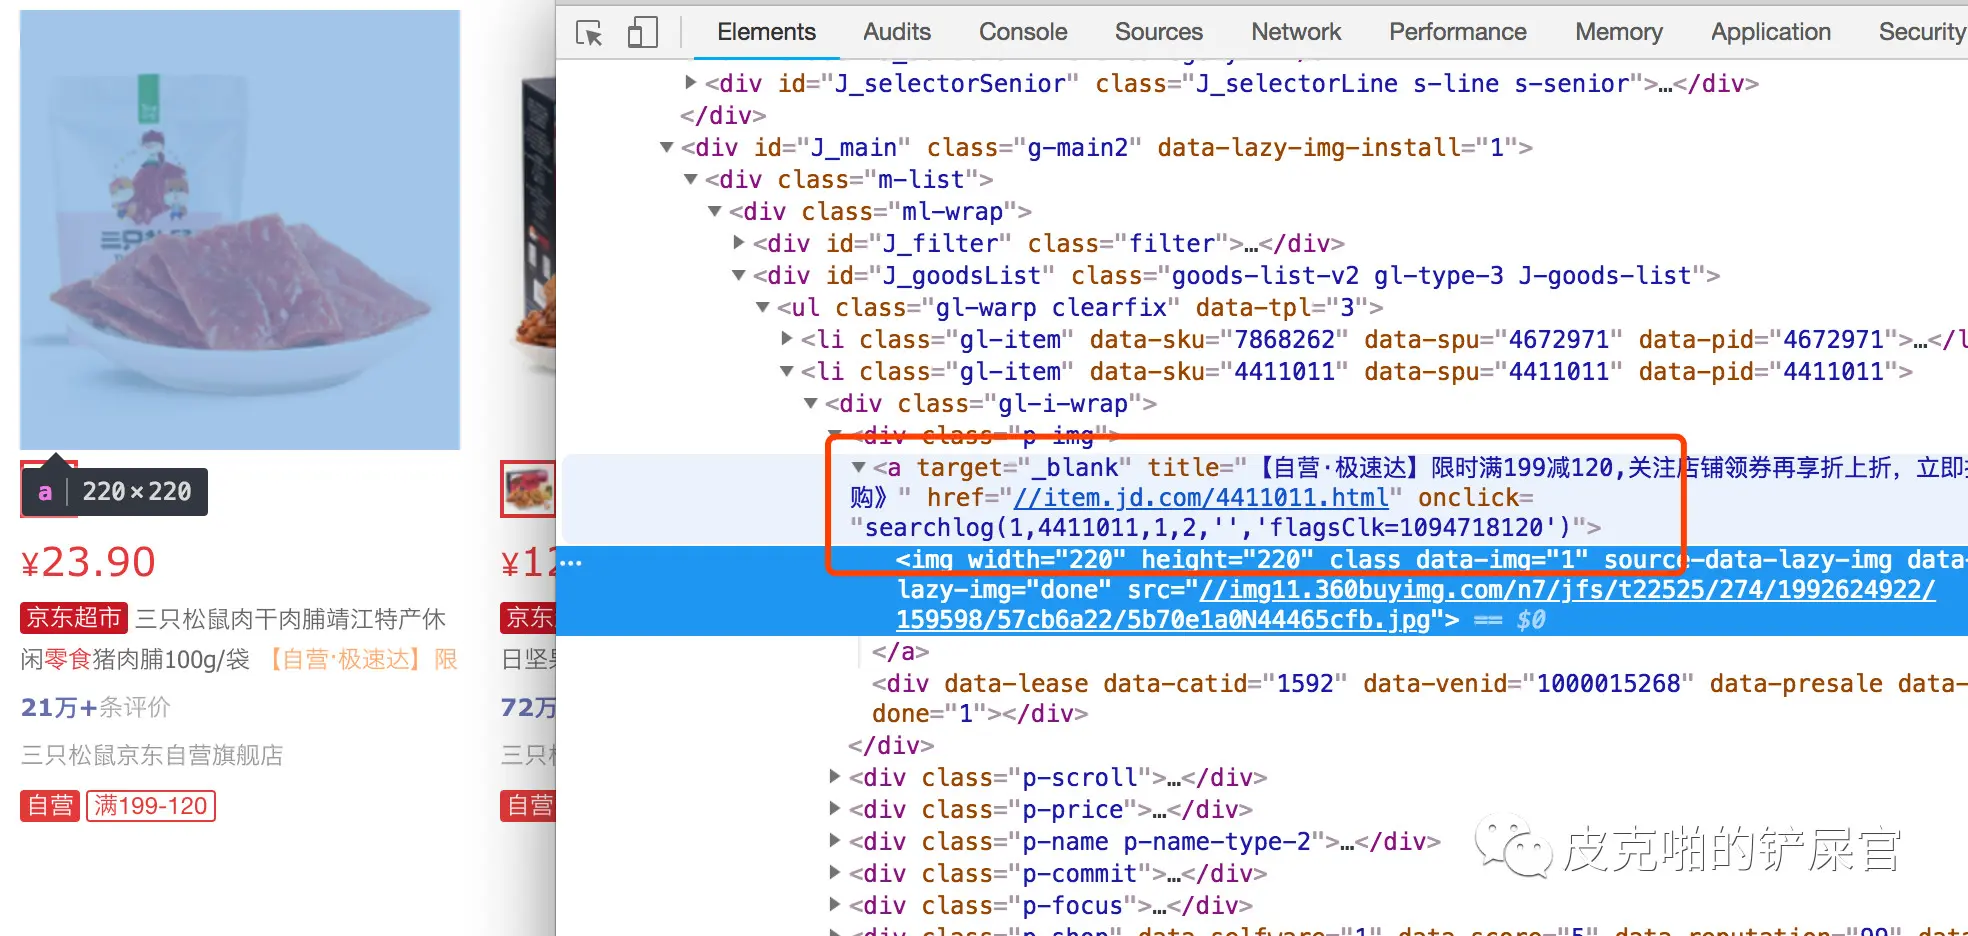Expand the p-focus div node
Viewport: 1968px width, 936px height.
(x=835, y=904)
